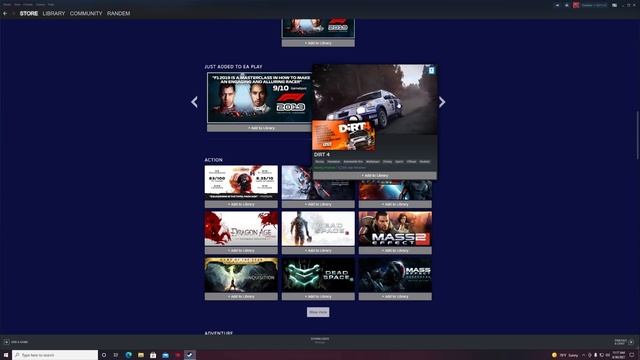Viewport: 640px width, 360px height.
Task: Open Cortana from the taskbar
Action: point(104,355)
